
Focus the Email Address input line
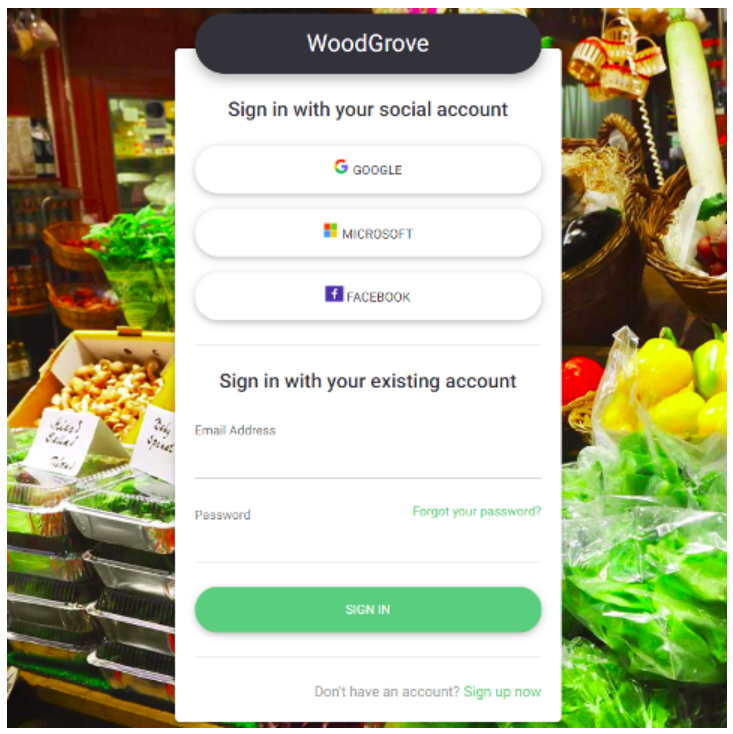tap(368, 461)
